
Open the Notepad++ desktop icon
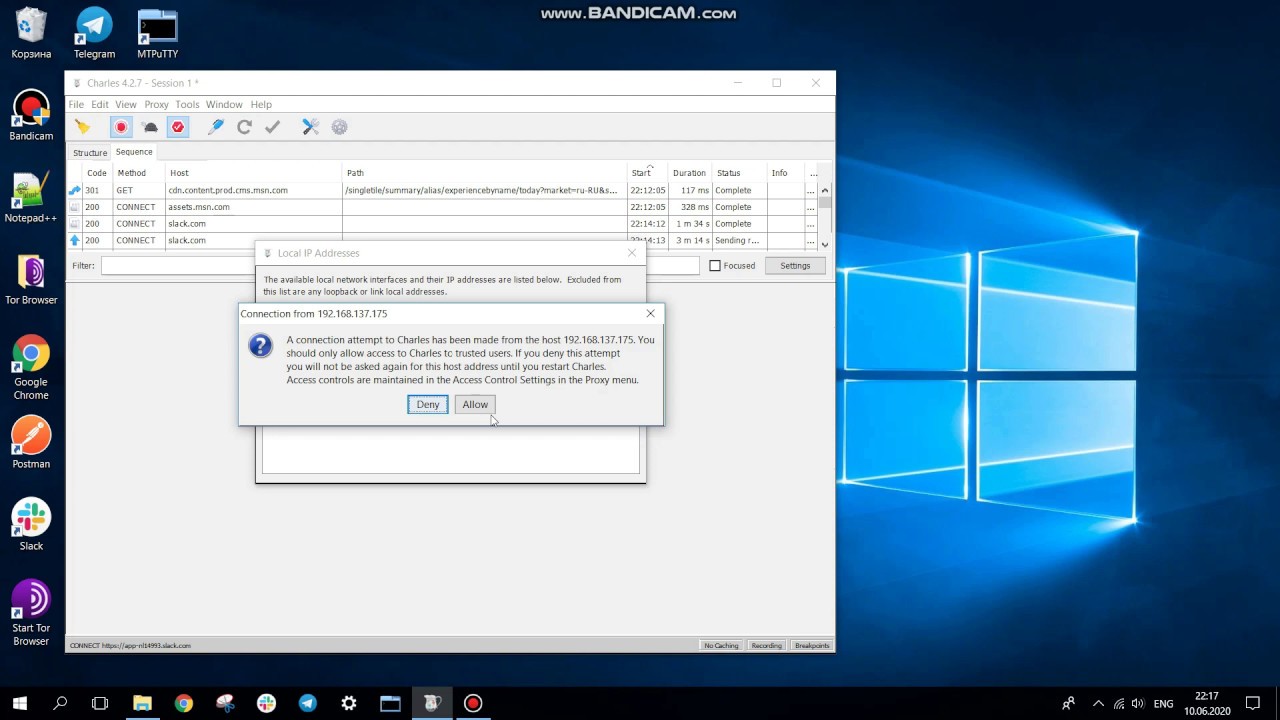point(31,198)
